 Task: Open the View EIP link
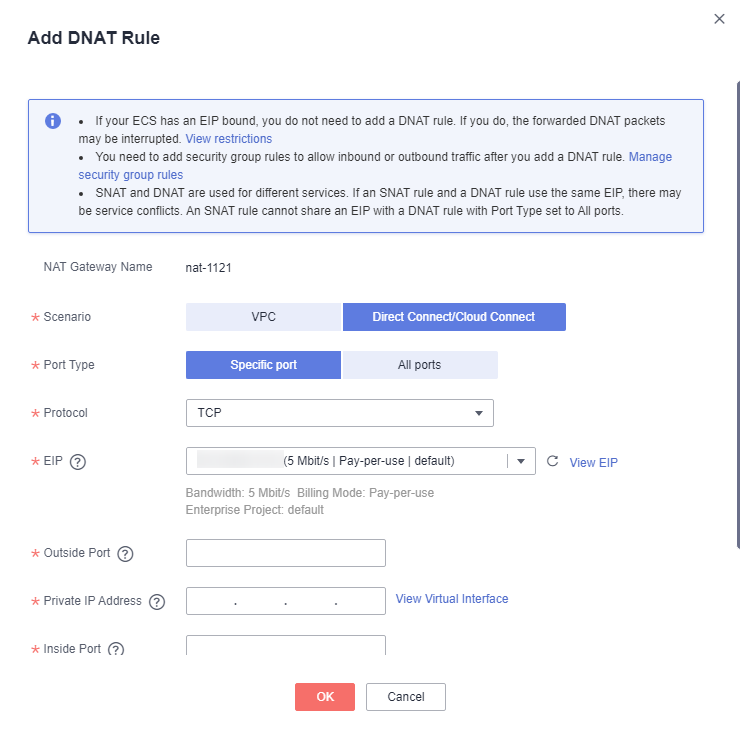coord(593,462)
